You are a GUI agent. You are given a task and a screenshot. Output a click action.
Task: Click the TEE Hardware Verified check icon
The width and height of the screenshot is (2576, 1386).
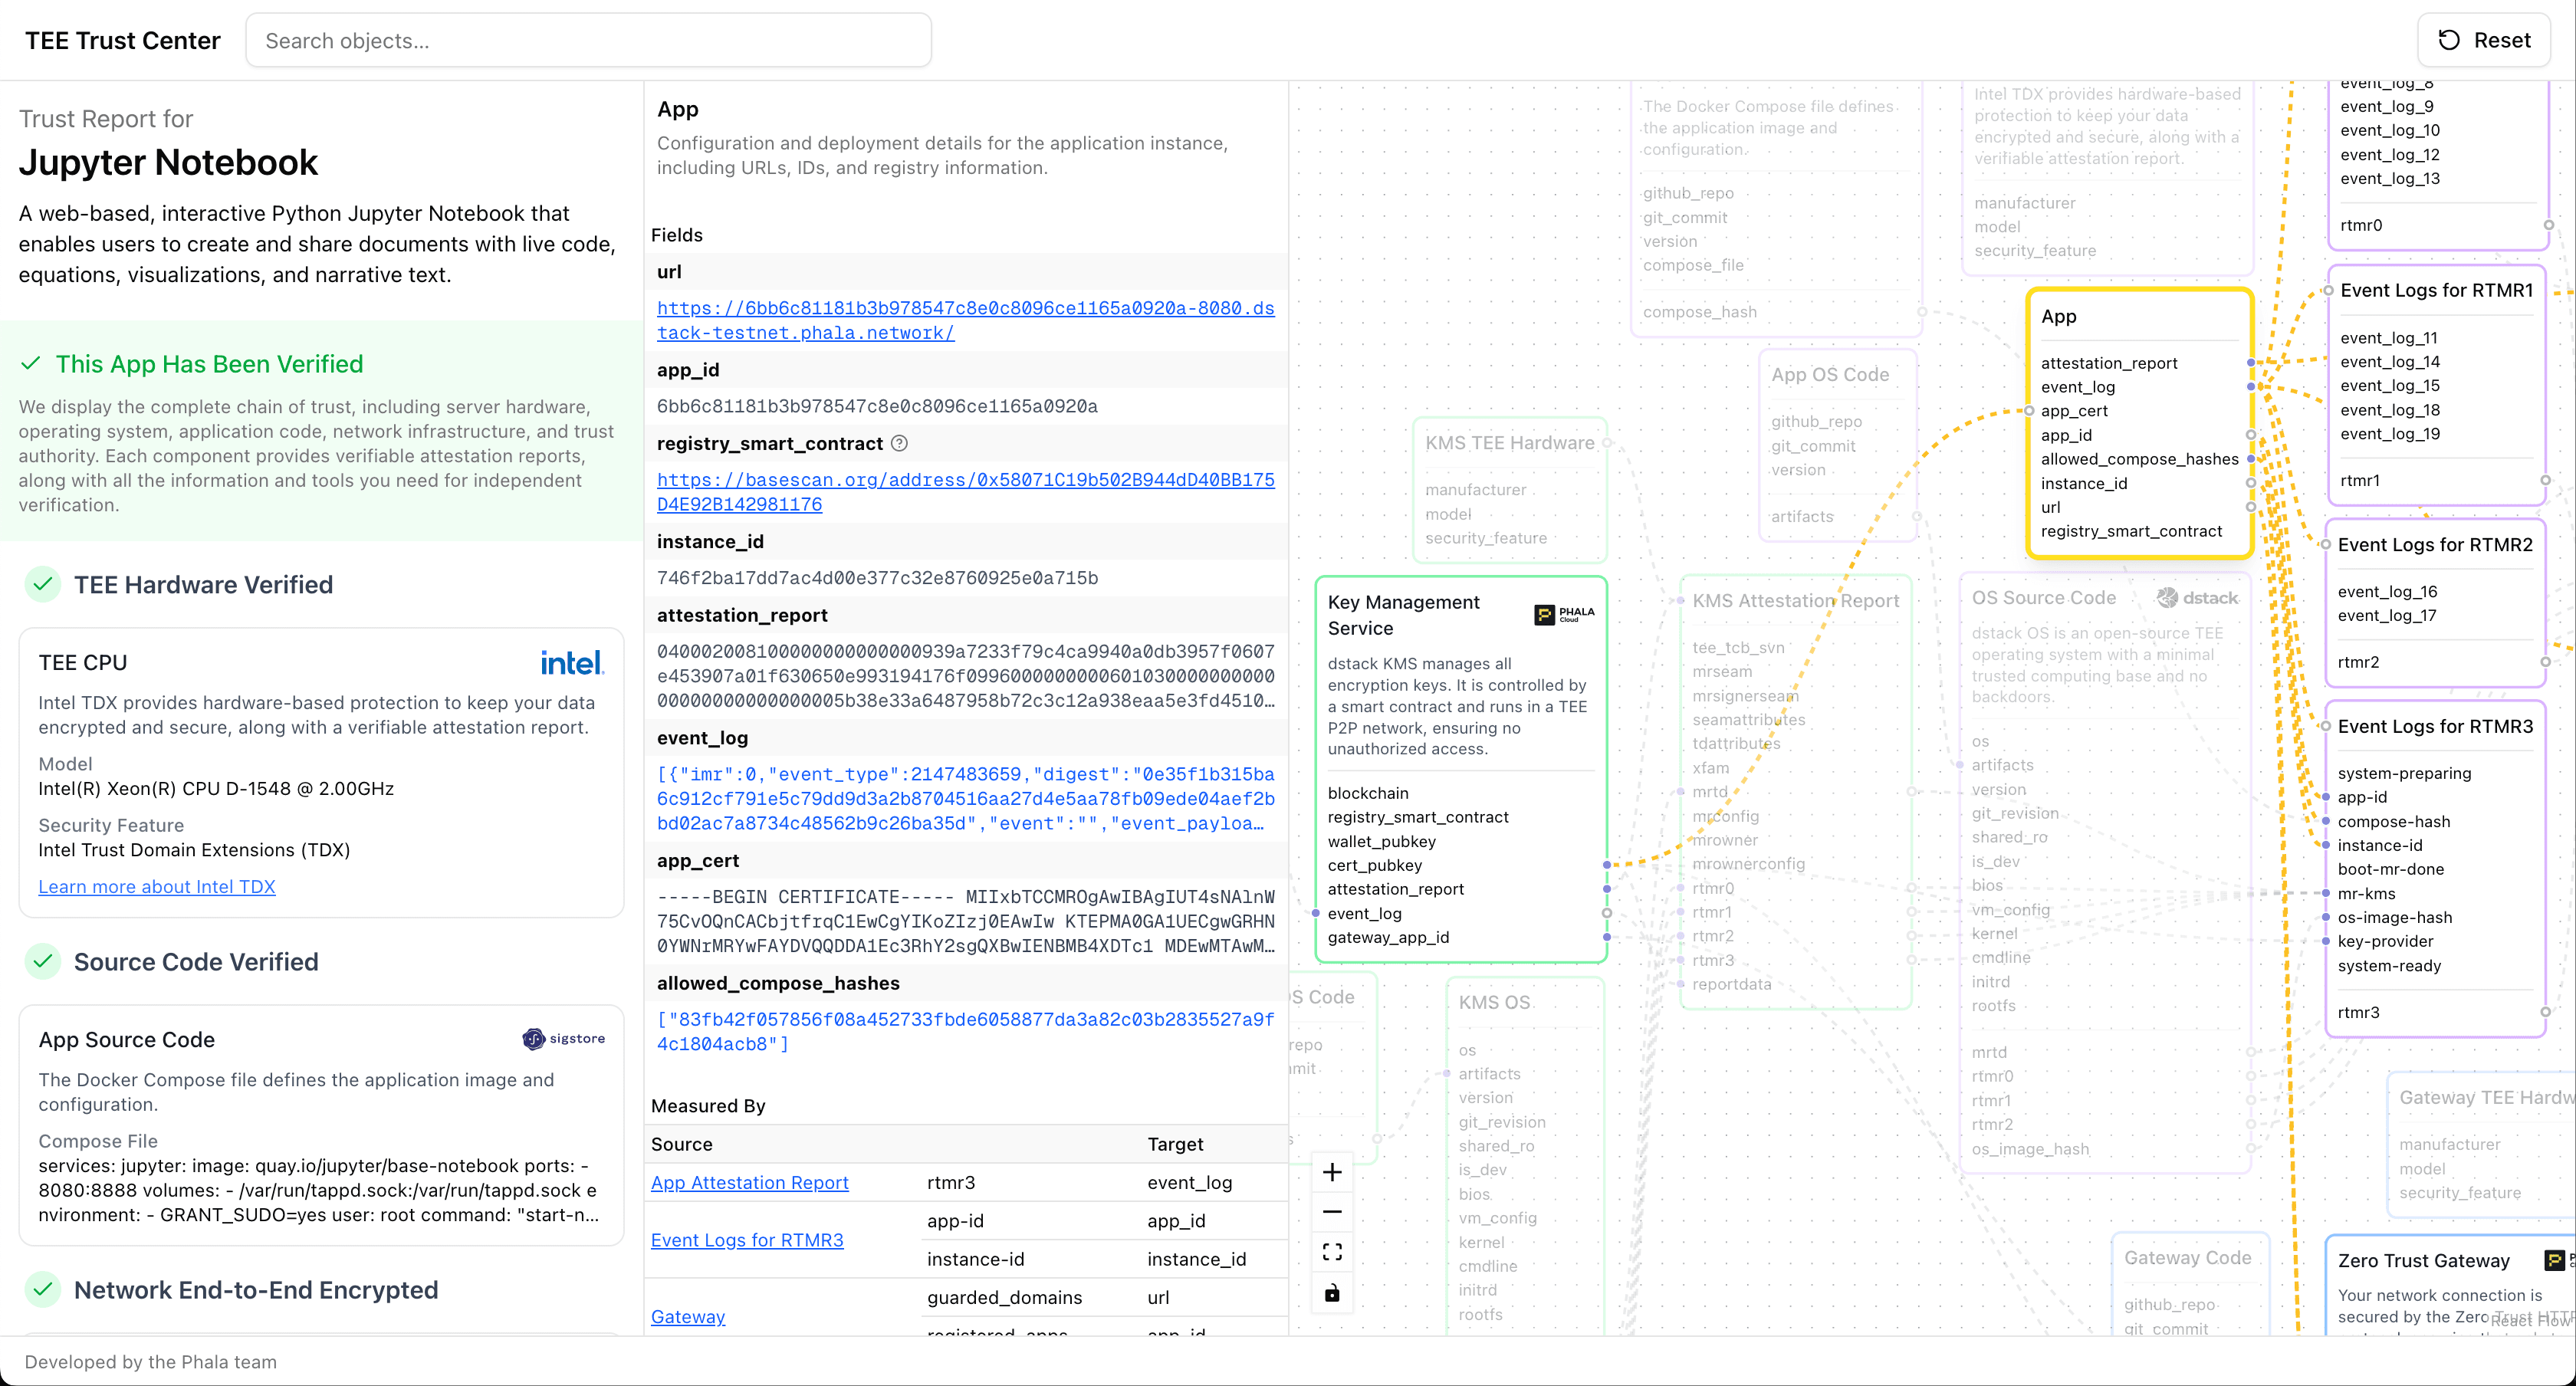click(42, 584)
